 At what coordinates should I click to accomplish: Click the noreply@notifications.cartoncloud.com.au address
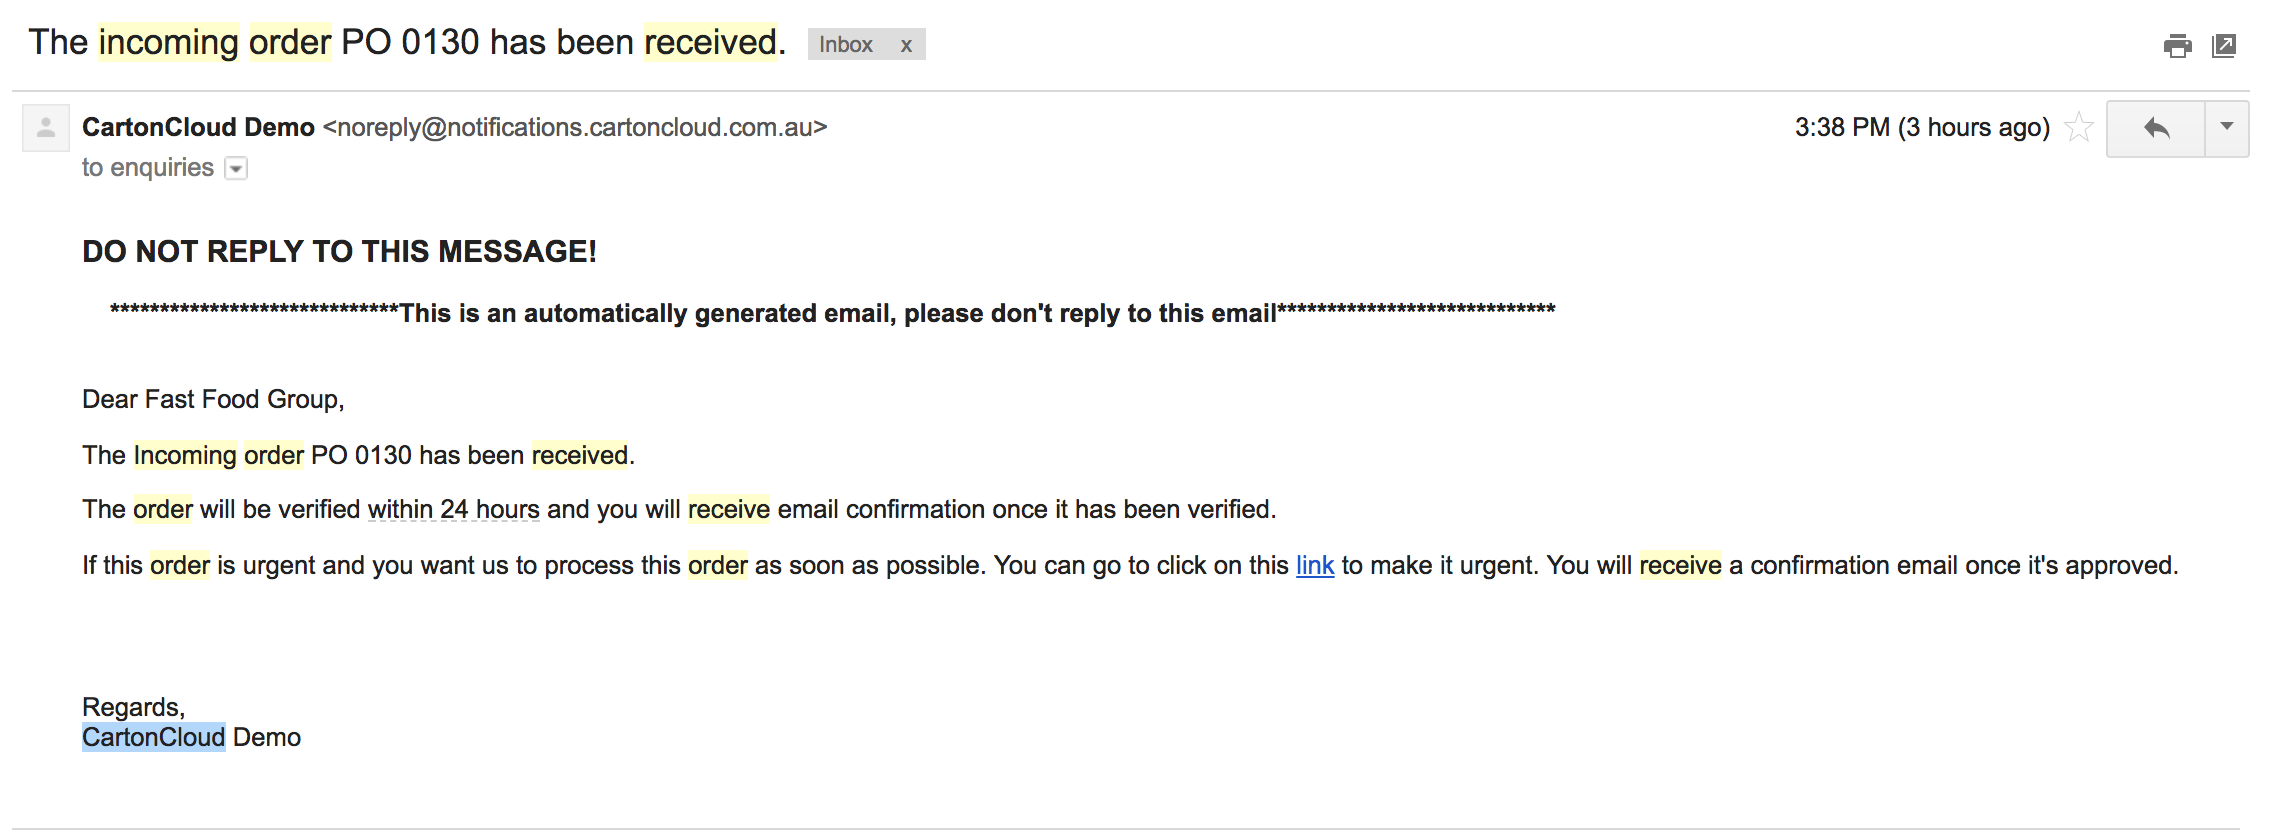coord(575,128)
